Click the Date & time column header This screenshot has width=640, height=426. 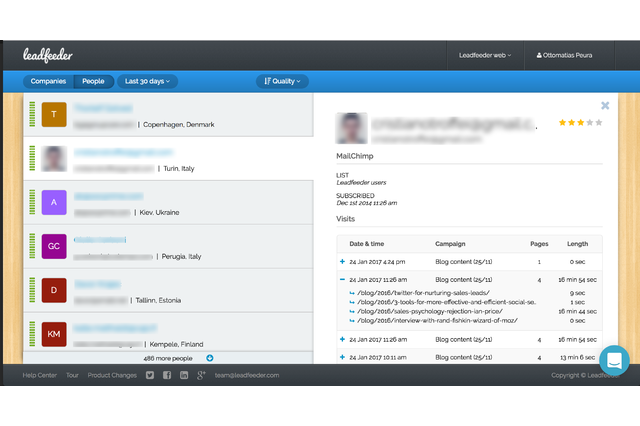pos(367,244)
